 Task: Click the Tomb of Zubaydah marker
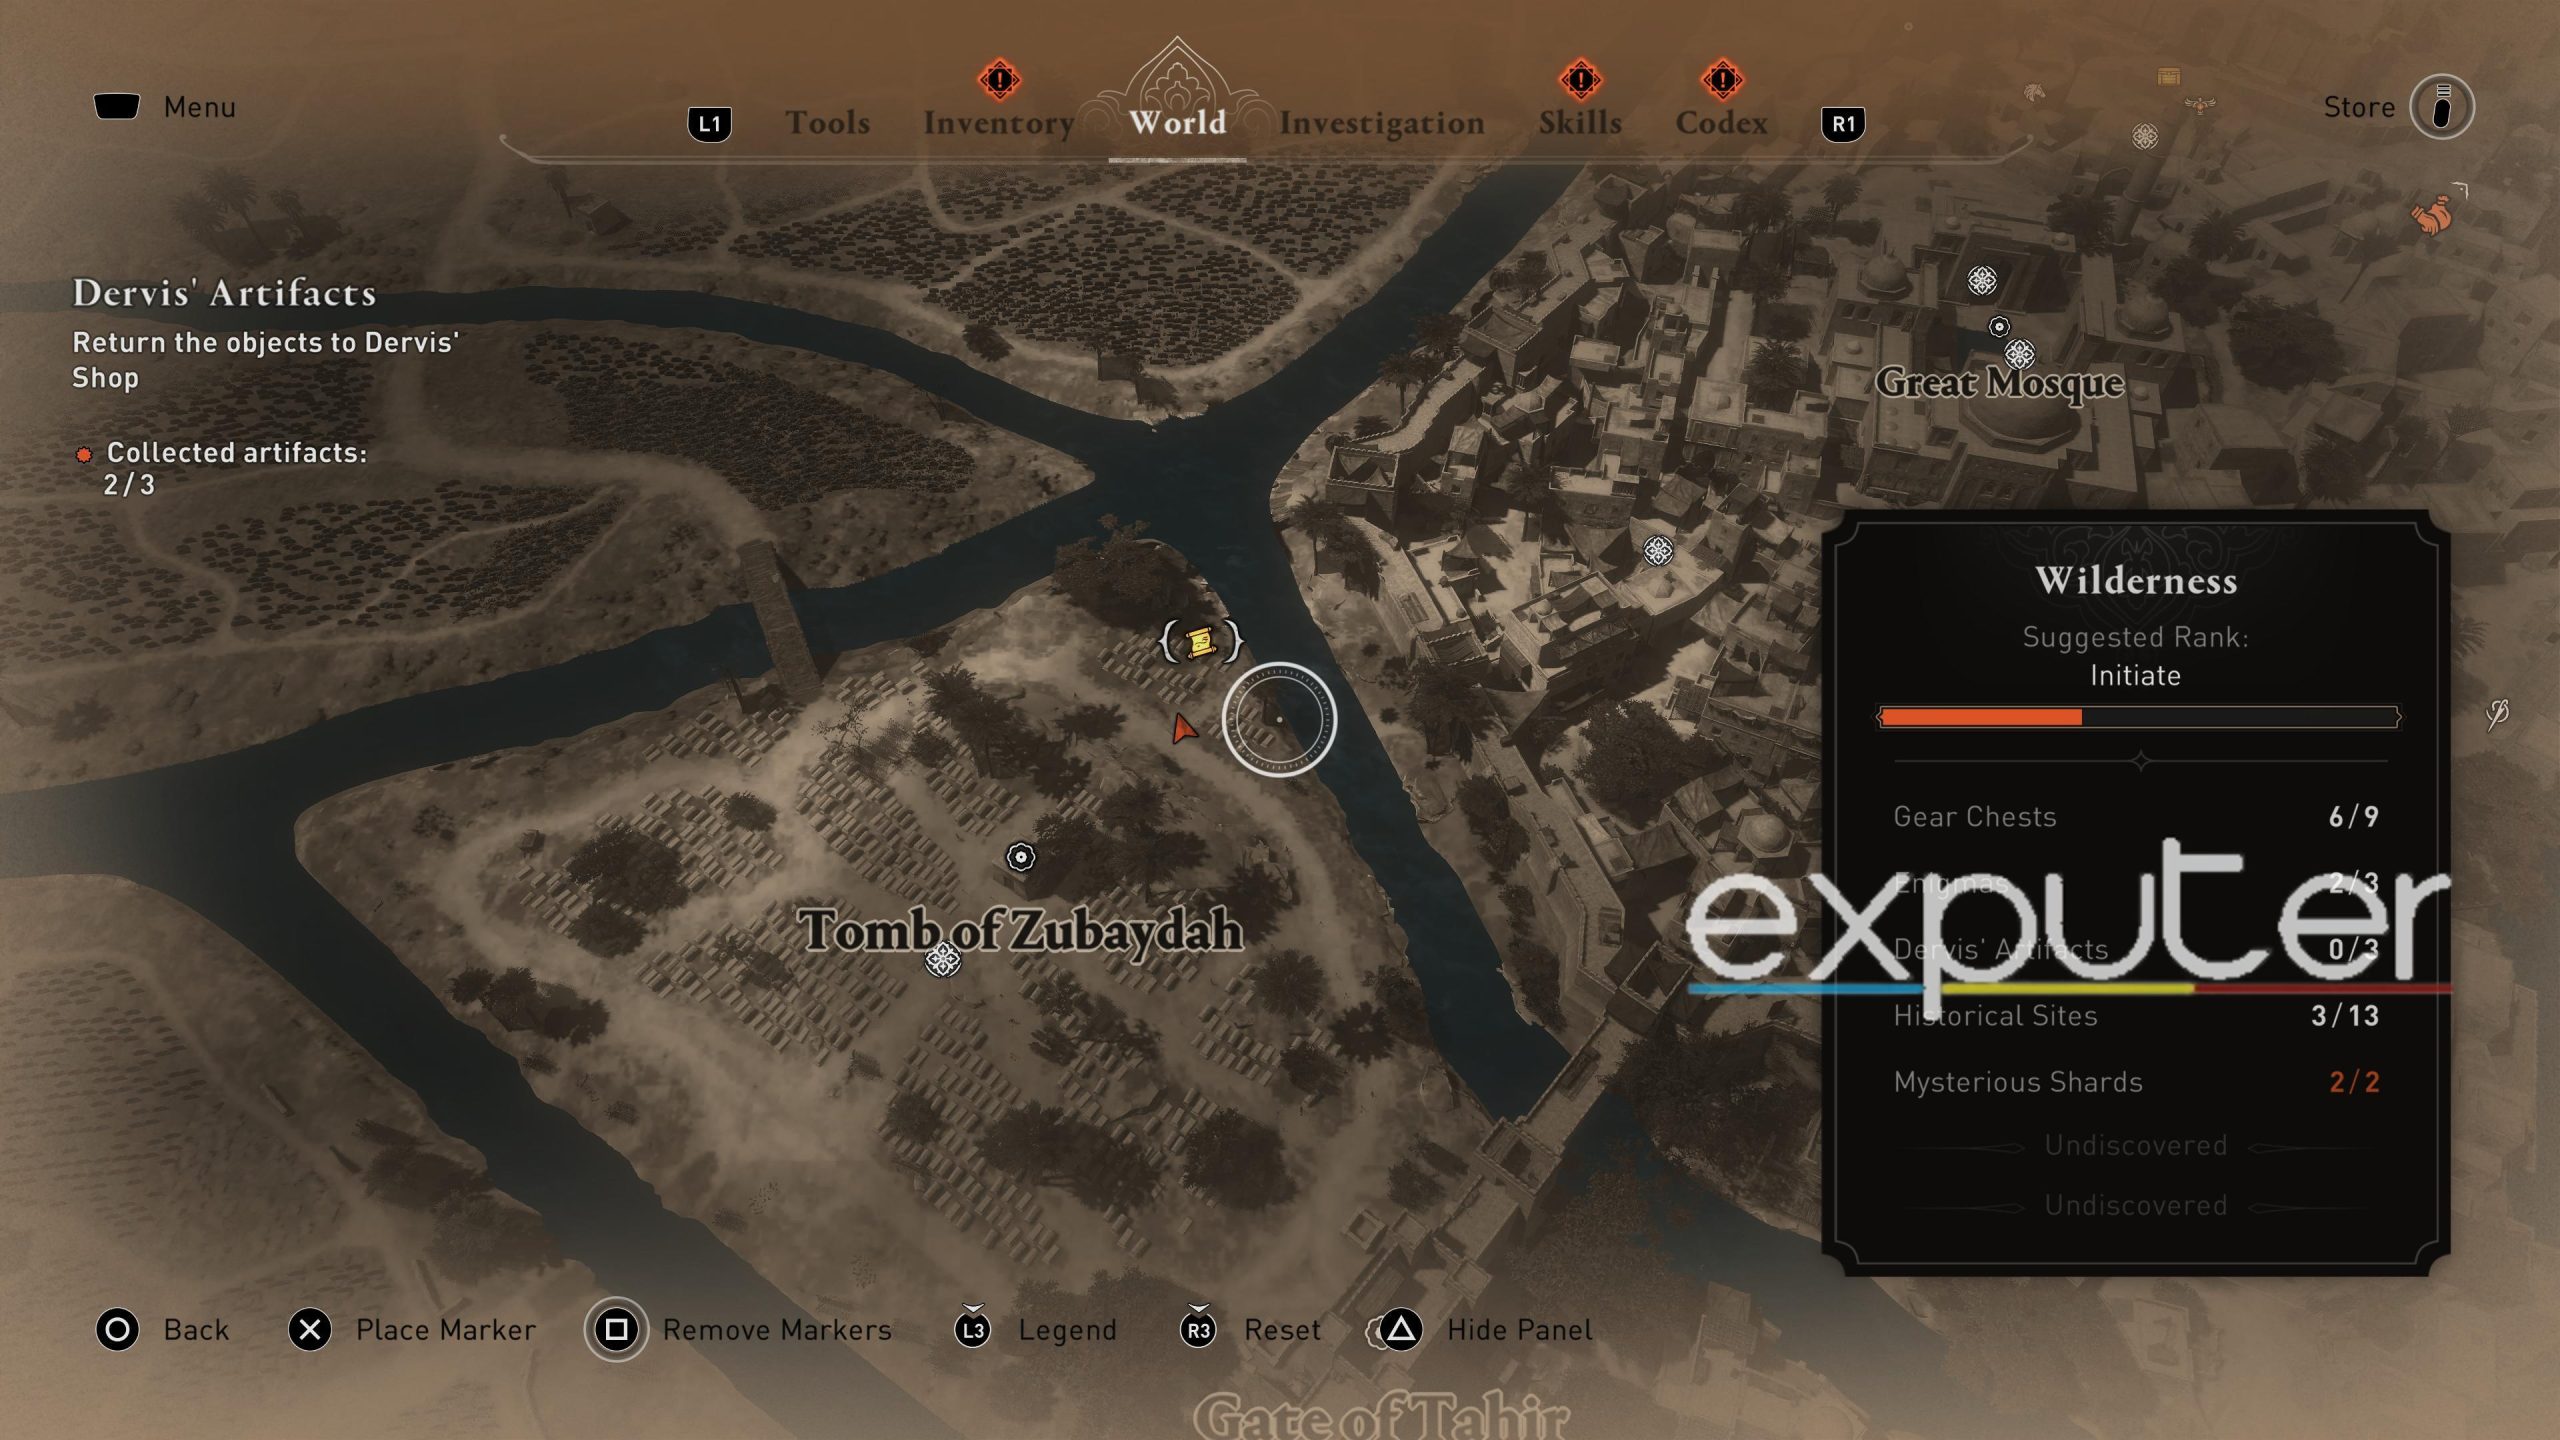pos(942,962)
